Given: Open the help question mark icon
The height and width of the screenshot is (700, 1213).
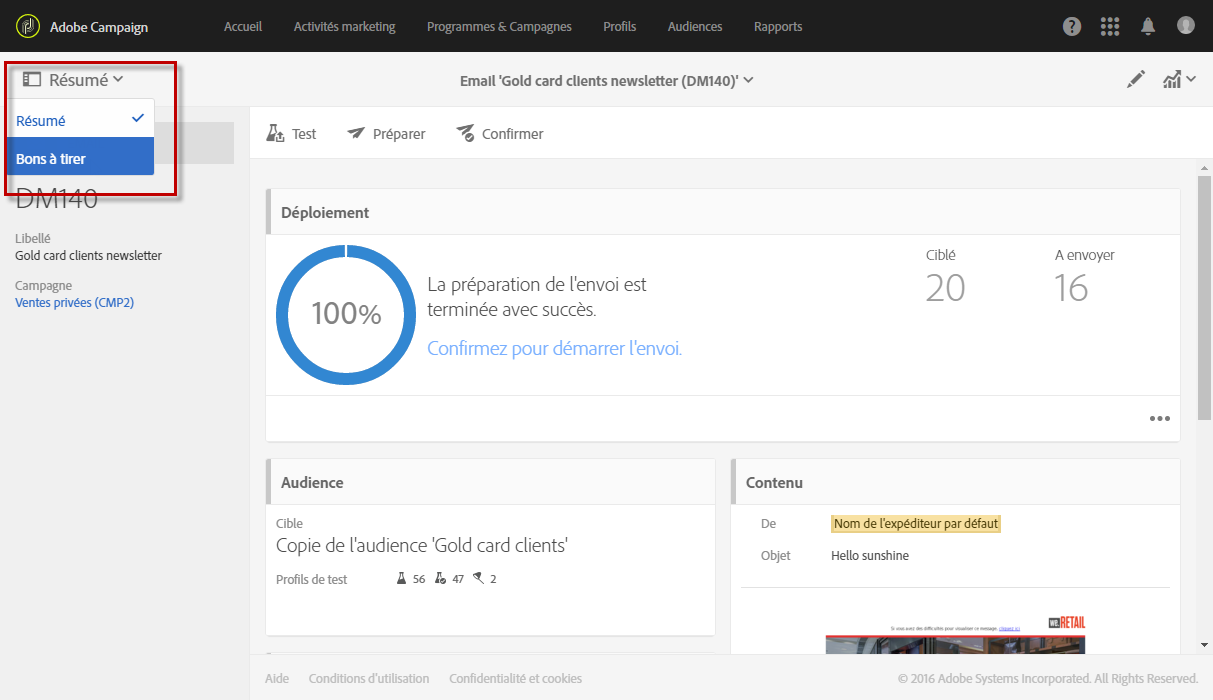Looking at the screenshot, I should point(1072,27).
